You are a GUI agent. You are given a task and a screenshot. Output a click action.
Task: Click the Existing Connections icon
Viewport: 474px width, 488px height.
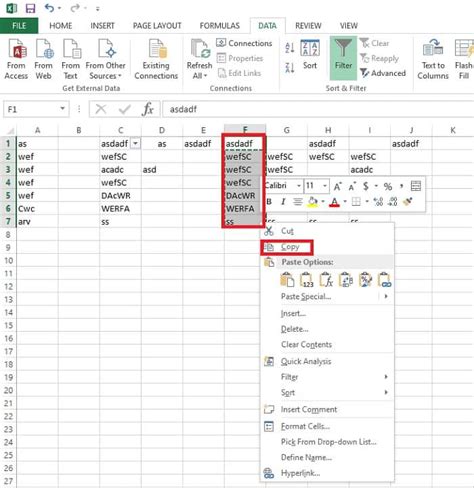tap(156, 58)
